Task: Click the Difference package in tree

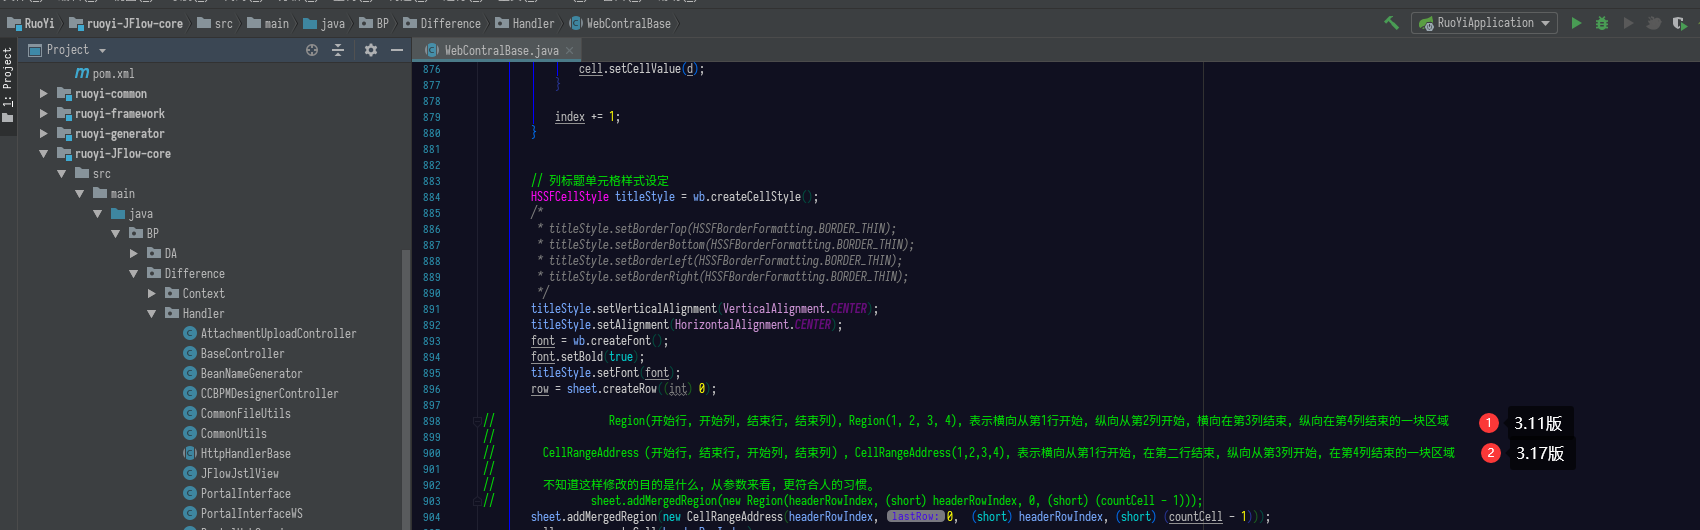Action: [185, 274]
